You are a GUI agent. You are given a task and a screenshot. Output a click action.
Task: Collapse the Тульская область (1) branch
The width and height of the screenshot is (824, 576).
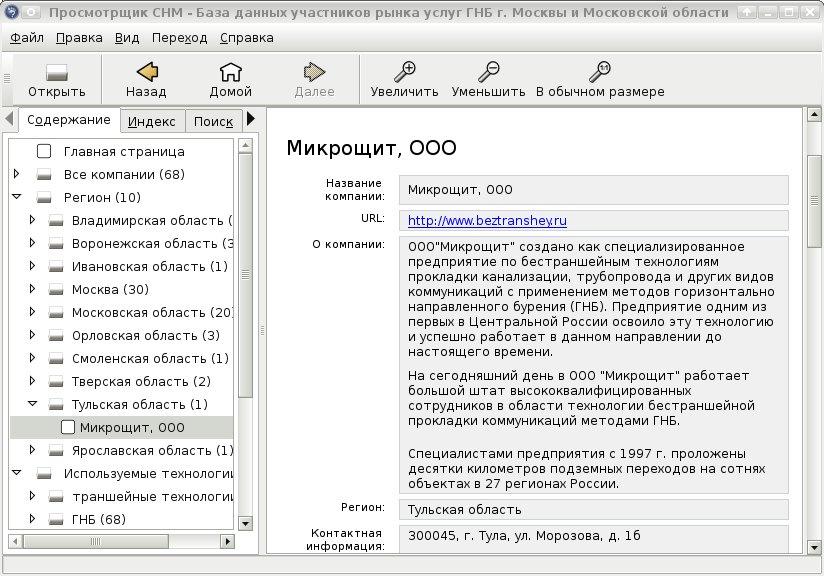[x=33, y=404]
